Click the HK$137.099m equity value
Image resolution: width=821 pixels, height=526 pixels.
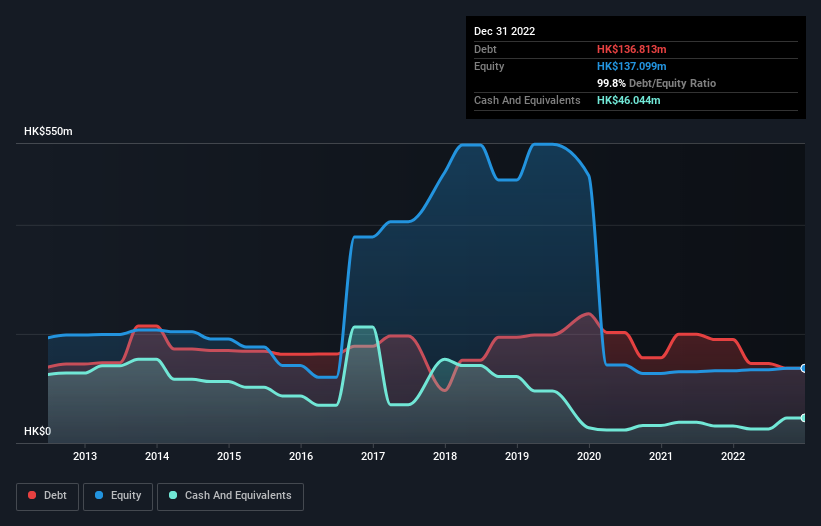pyautogui.click(x=631, y=66)
